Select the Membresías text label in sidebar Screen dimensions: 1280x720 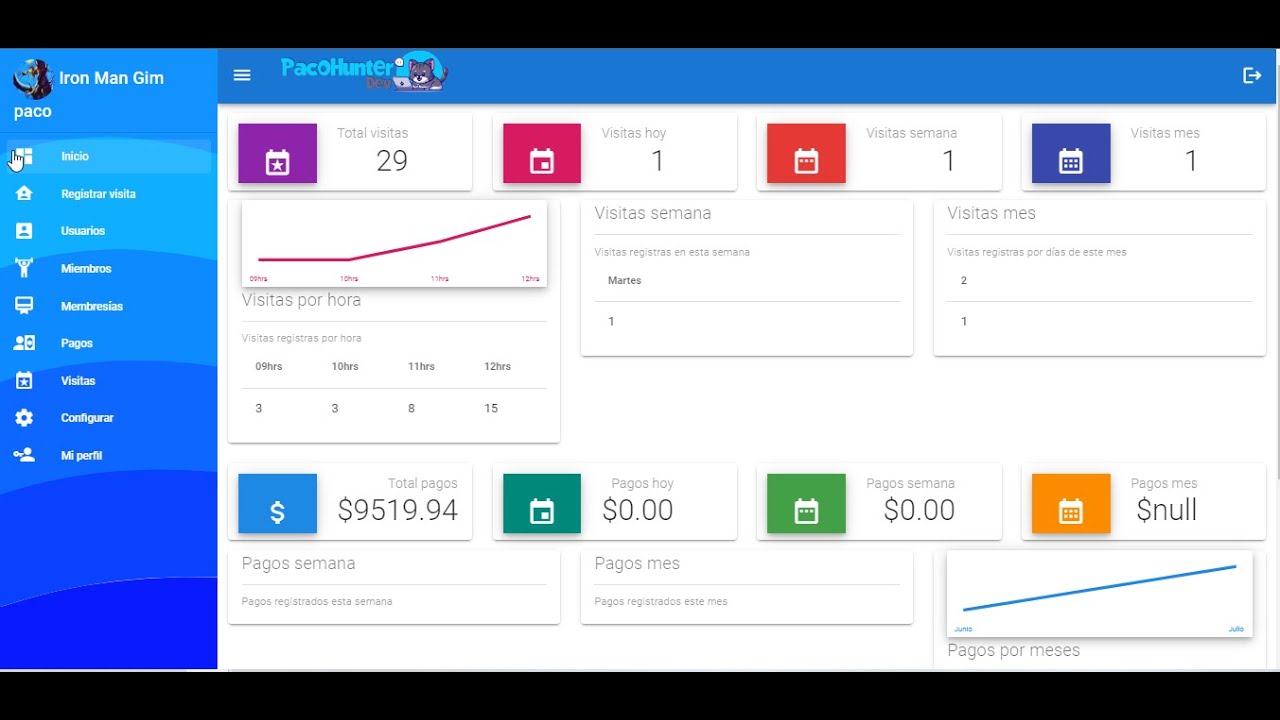point(92,306)
